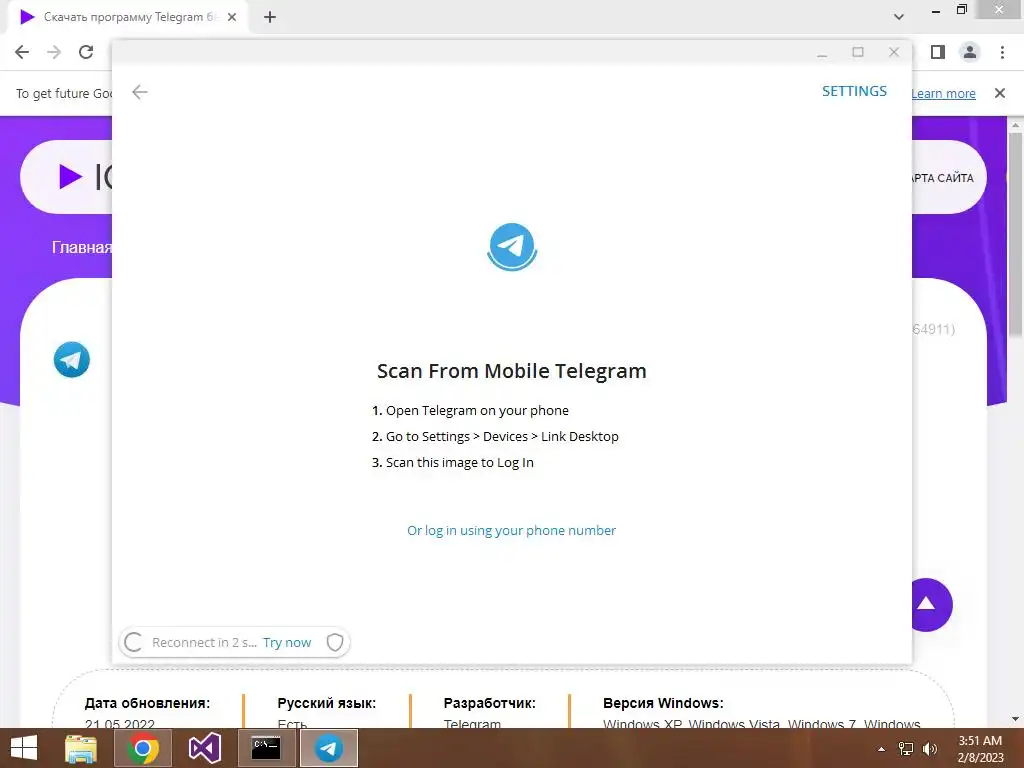Click the "Дата обновления:" label on the webpage
Viewport: 1024px width, 768px height.
tap(147, 703)
